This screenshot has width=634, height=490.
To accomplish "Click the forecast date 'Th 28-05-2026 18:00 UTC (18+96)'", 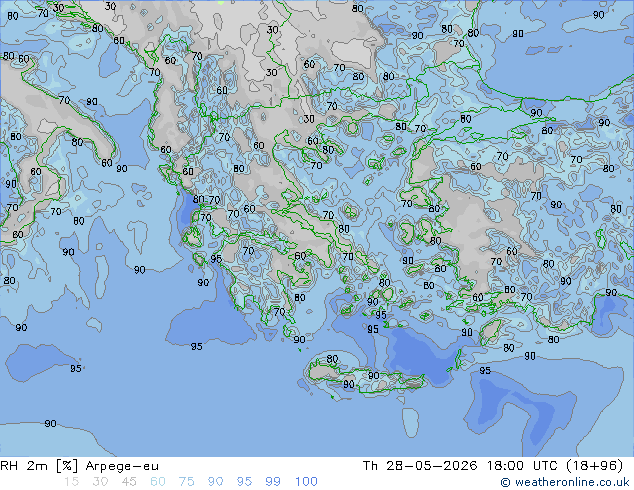I will click(x=493, y=466).
